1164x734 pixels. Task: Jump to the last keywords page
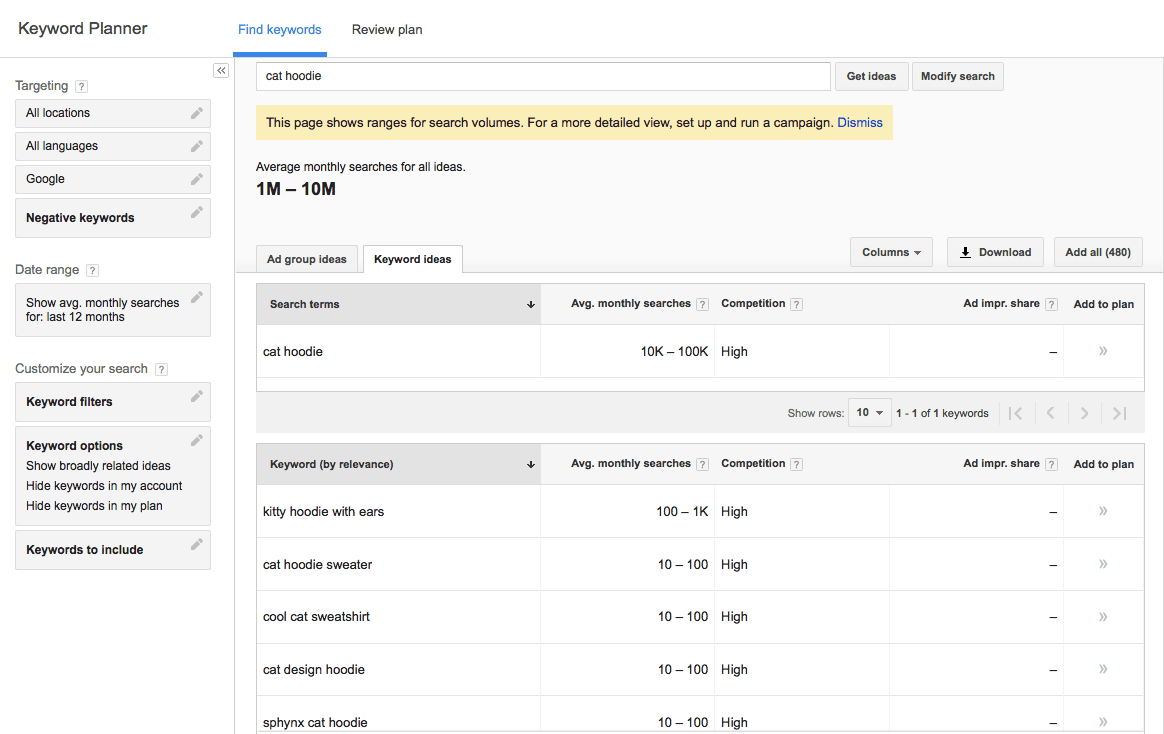(x=1119, y=412)
